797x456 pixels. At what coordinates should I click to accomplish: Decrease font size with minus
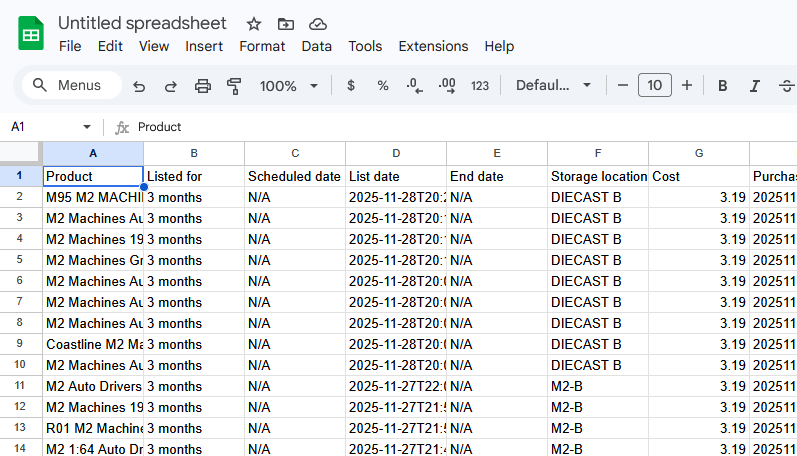click(623, 85)
